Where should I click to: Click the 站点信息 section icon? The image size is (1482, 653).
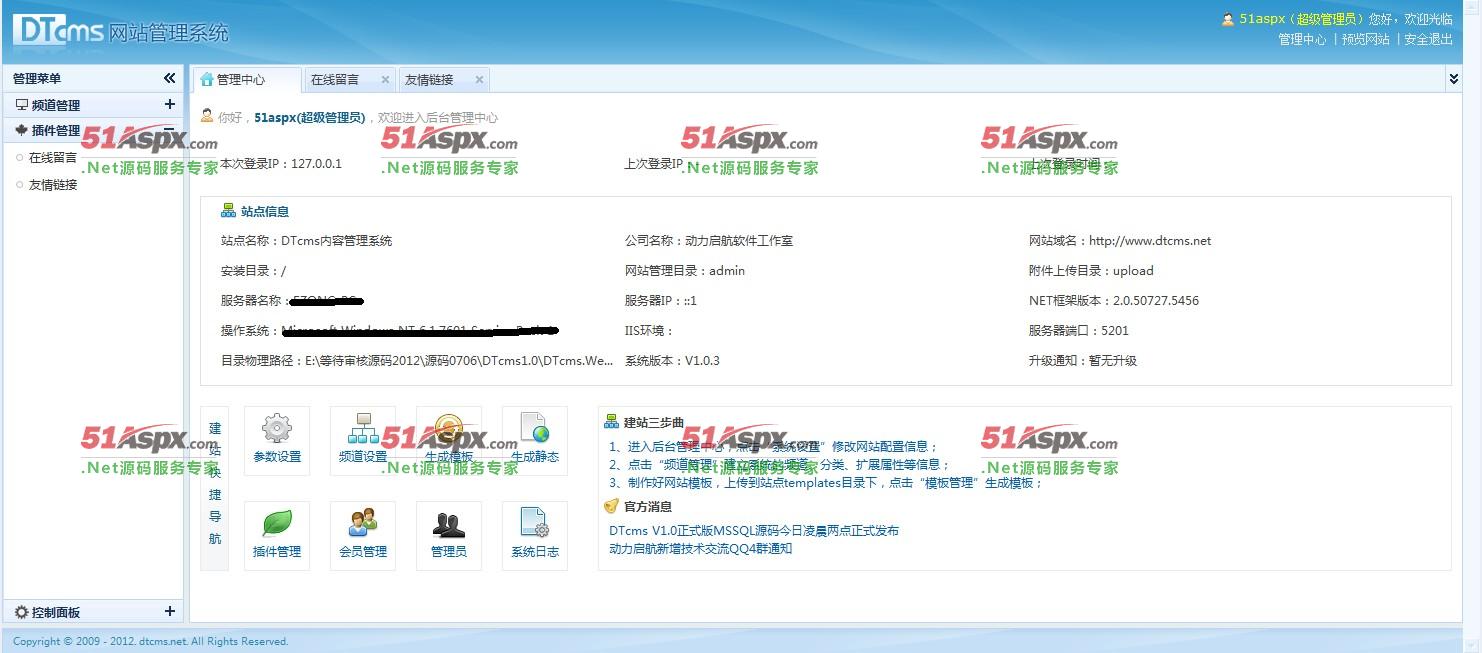click(228, 211)
